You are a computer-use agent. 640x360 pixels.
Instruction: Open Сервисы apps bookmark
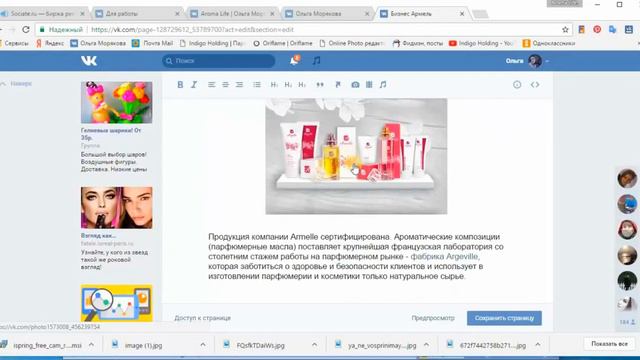(x=14, y=43)
